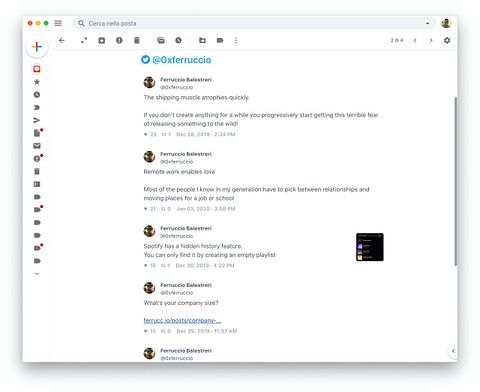Image resolution: width=480 pixels, height=392 pixels.
Task: Open Sent mail from the sidebar arrow icon
Action: point(37,120)
